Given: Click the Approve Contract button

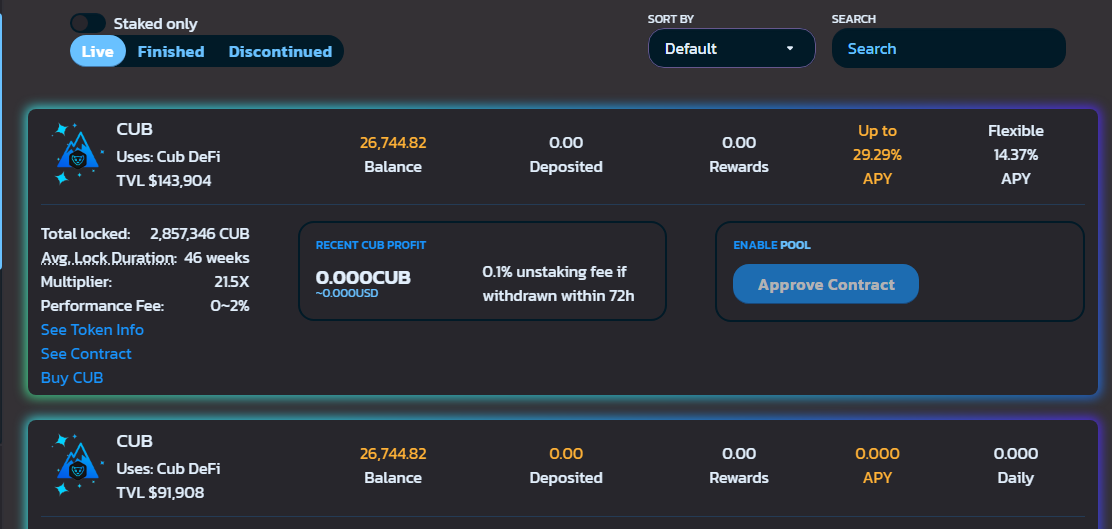Looking at the screenshot, I should tap(825, 284).
